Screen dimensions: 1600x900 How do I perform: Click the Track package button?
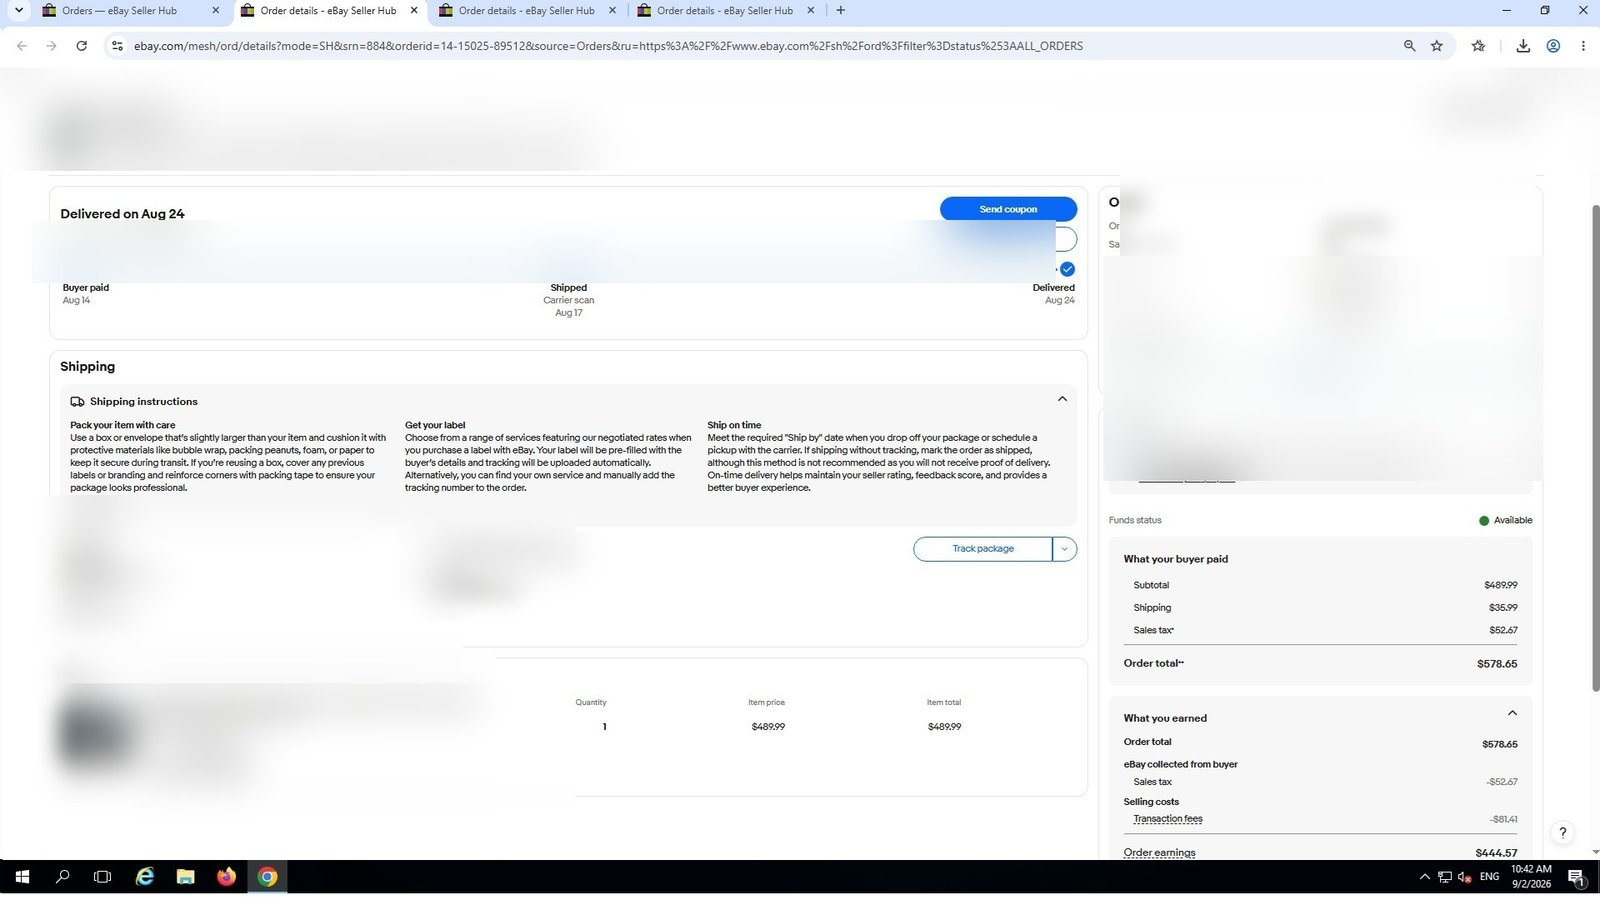click(982, 549)
